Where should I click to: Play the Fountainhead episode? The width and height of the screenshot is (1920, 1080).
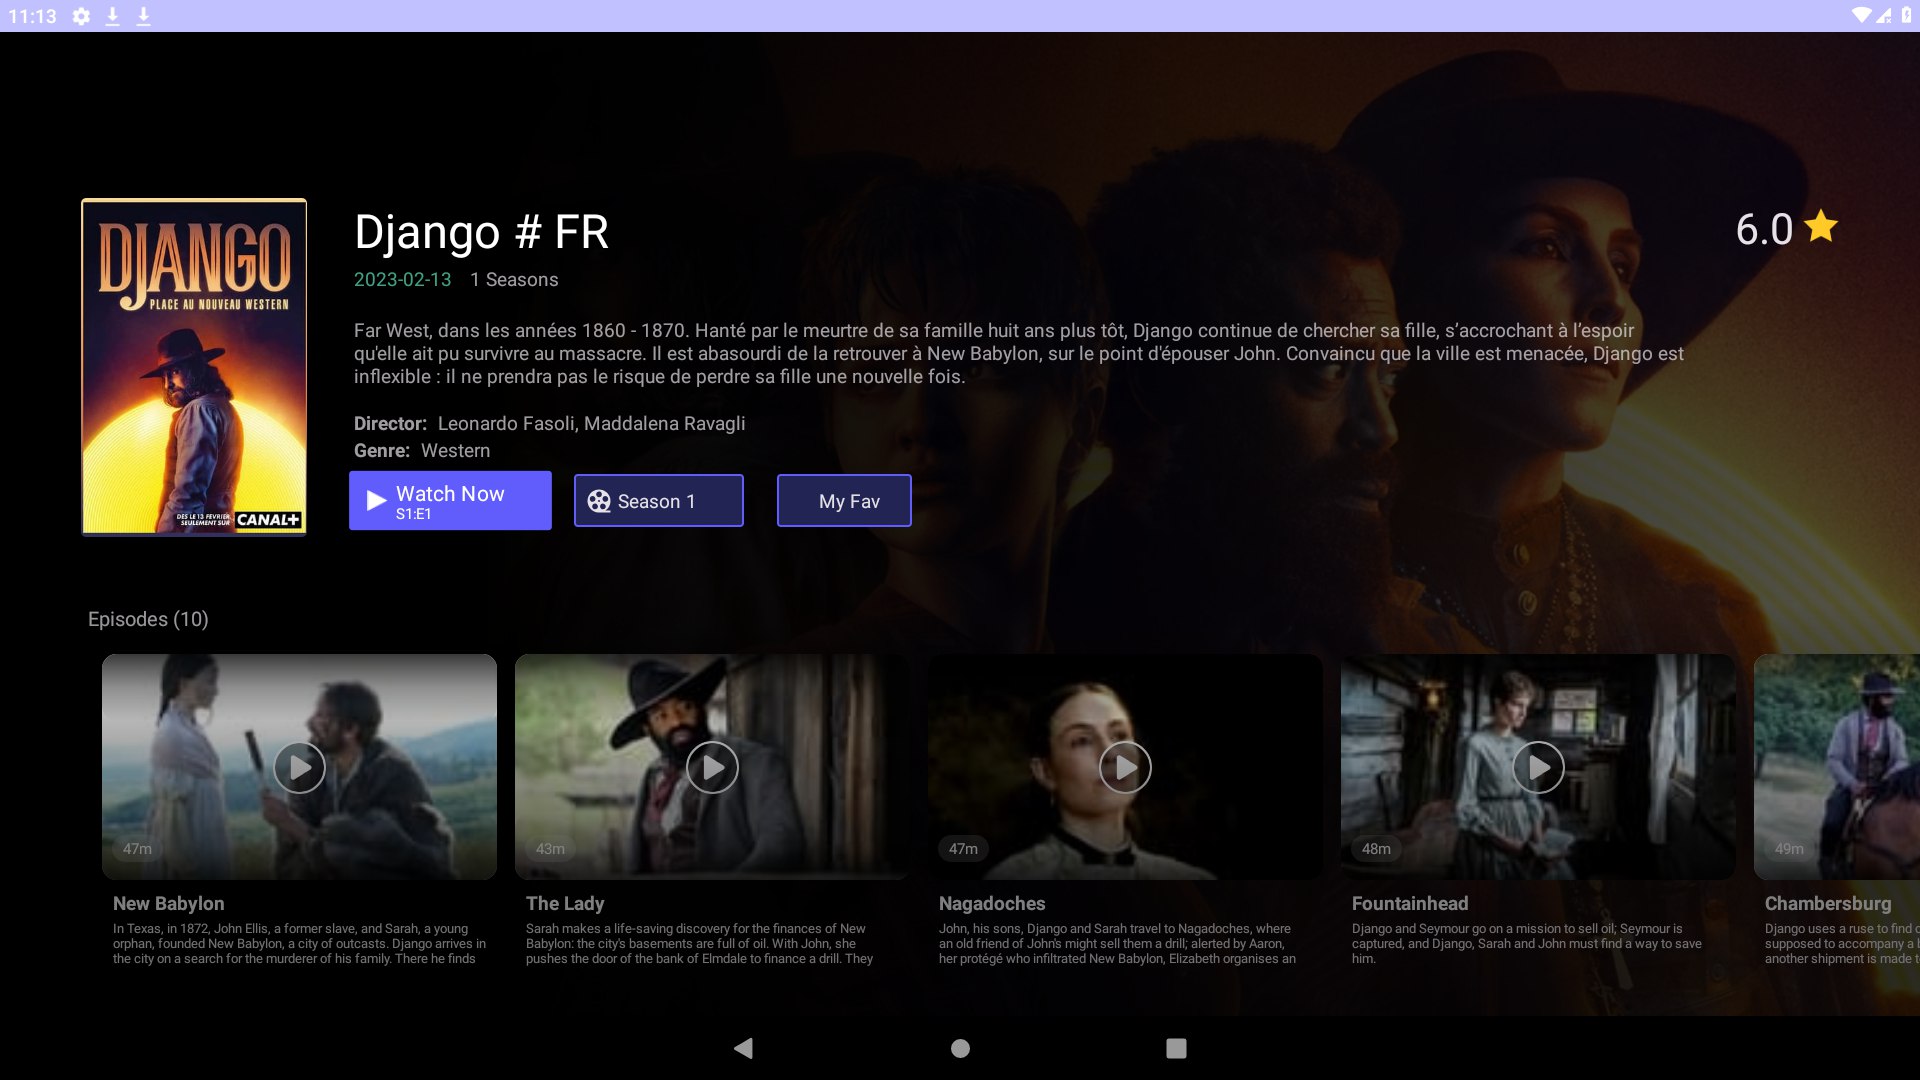[1538, 766]
